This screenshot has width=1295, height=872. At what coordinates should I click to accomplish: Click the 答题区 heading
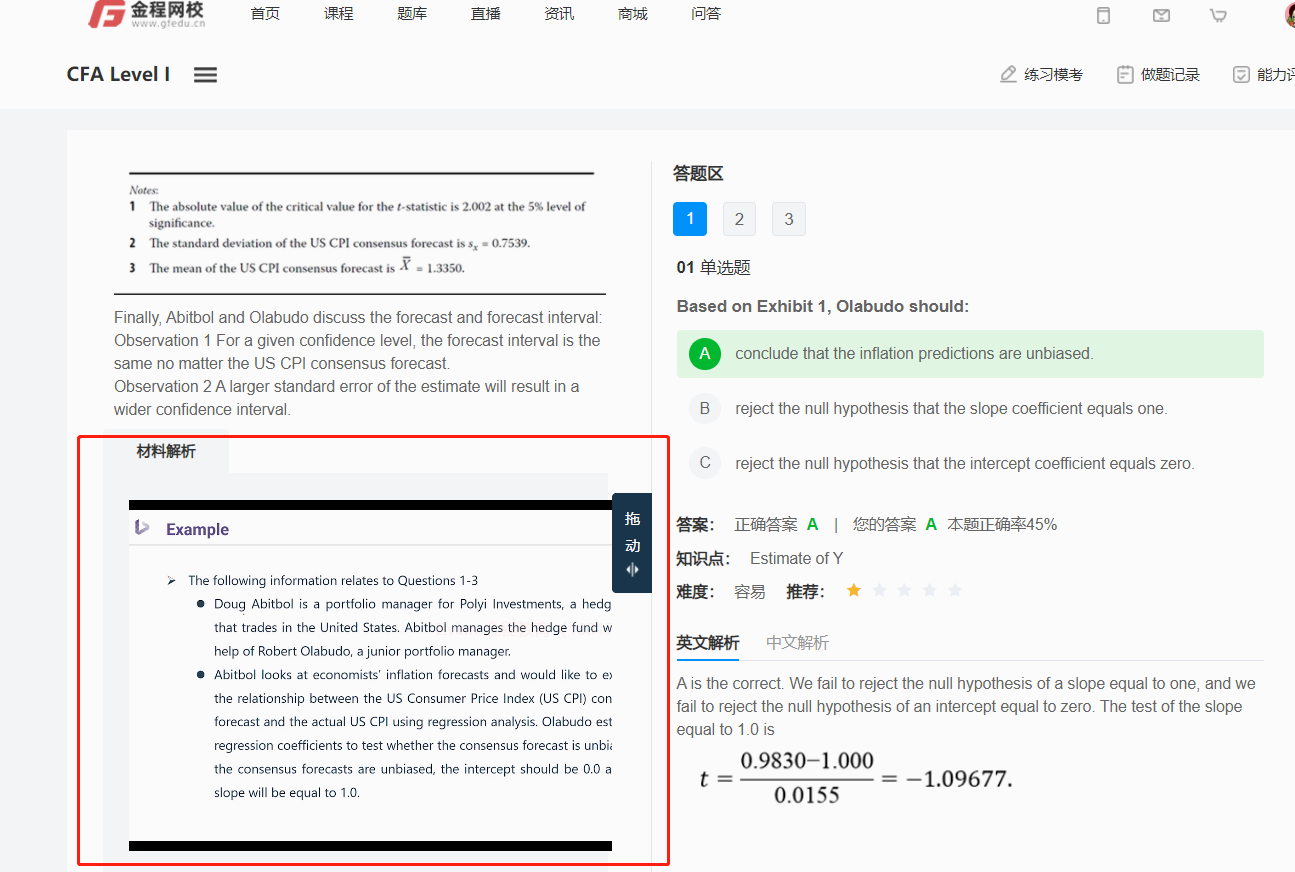click(x=698, y=174)
